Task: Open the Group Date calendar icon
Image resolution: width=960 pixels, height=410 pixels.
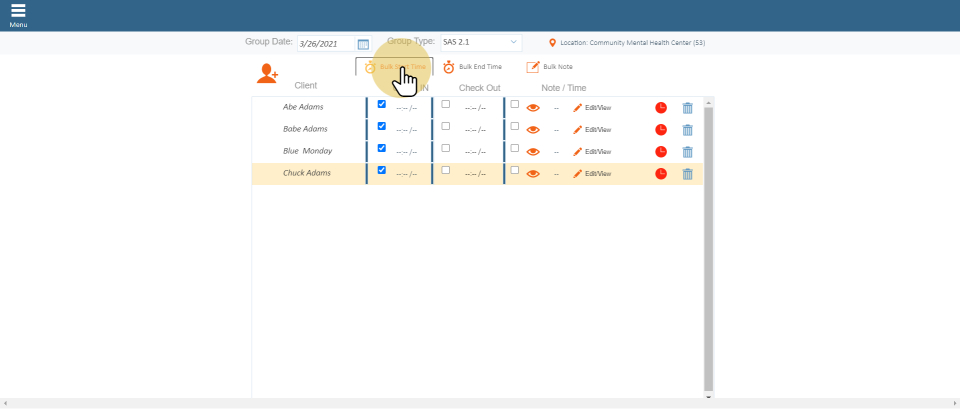Action: pos(363,44)
